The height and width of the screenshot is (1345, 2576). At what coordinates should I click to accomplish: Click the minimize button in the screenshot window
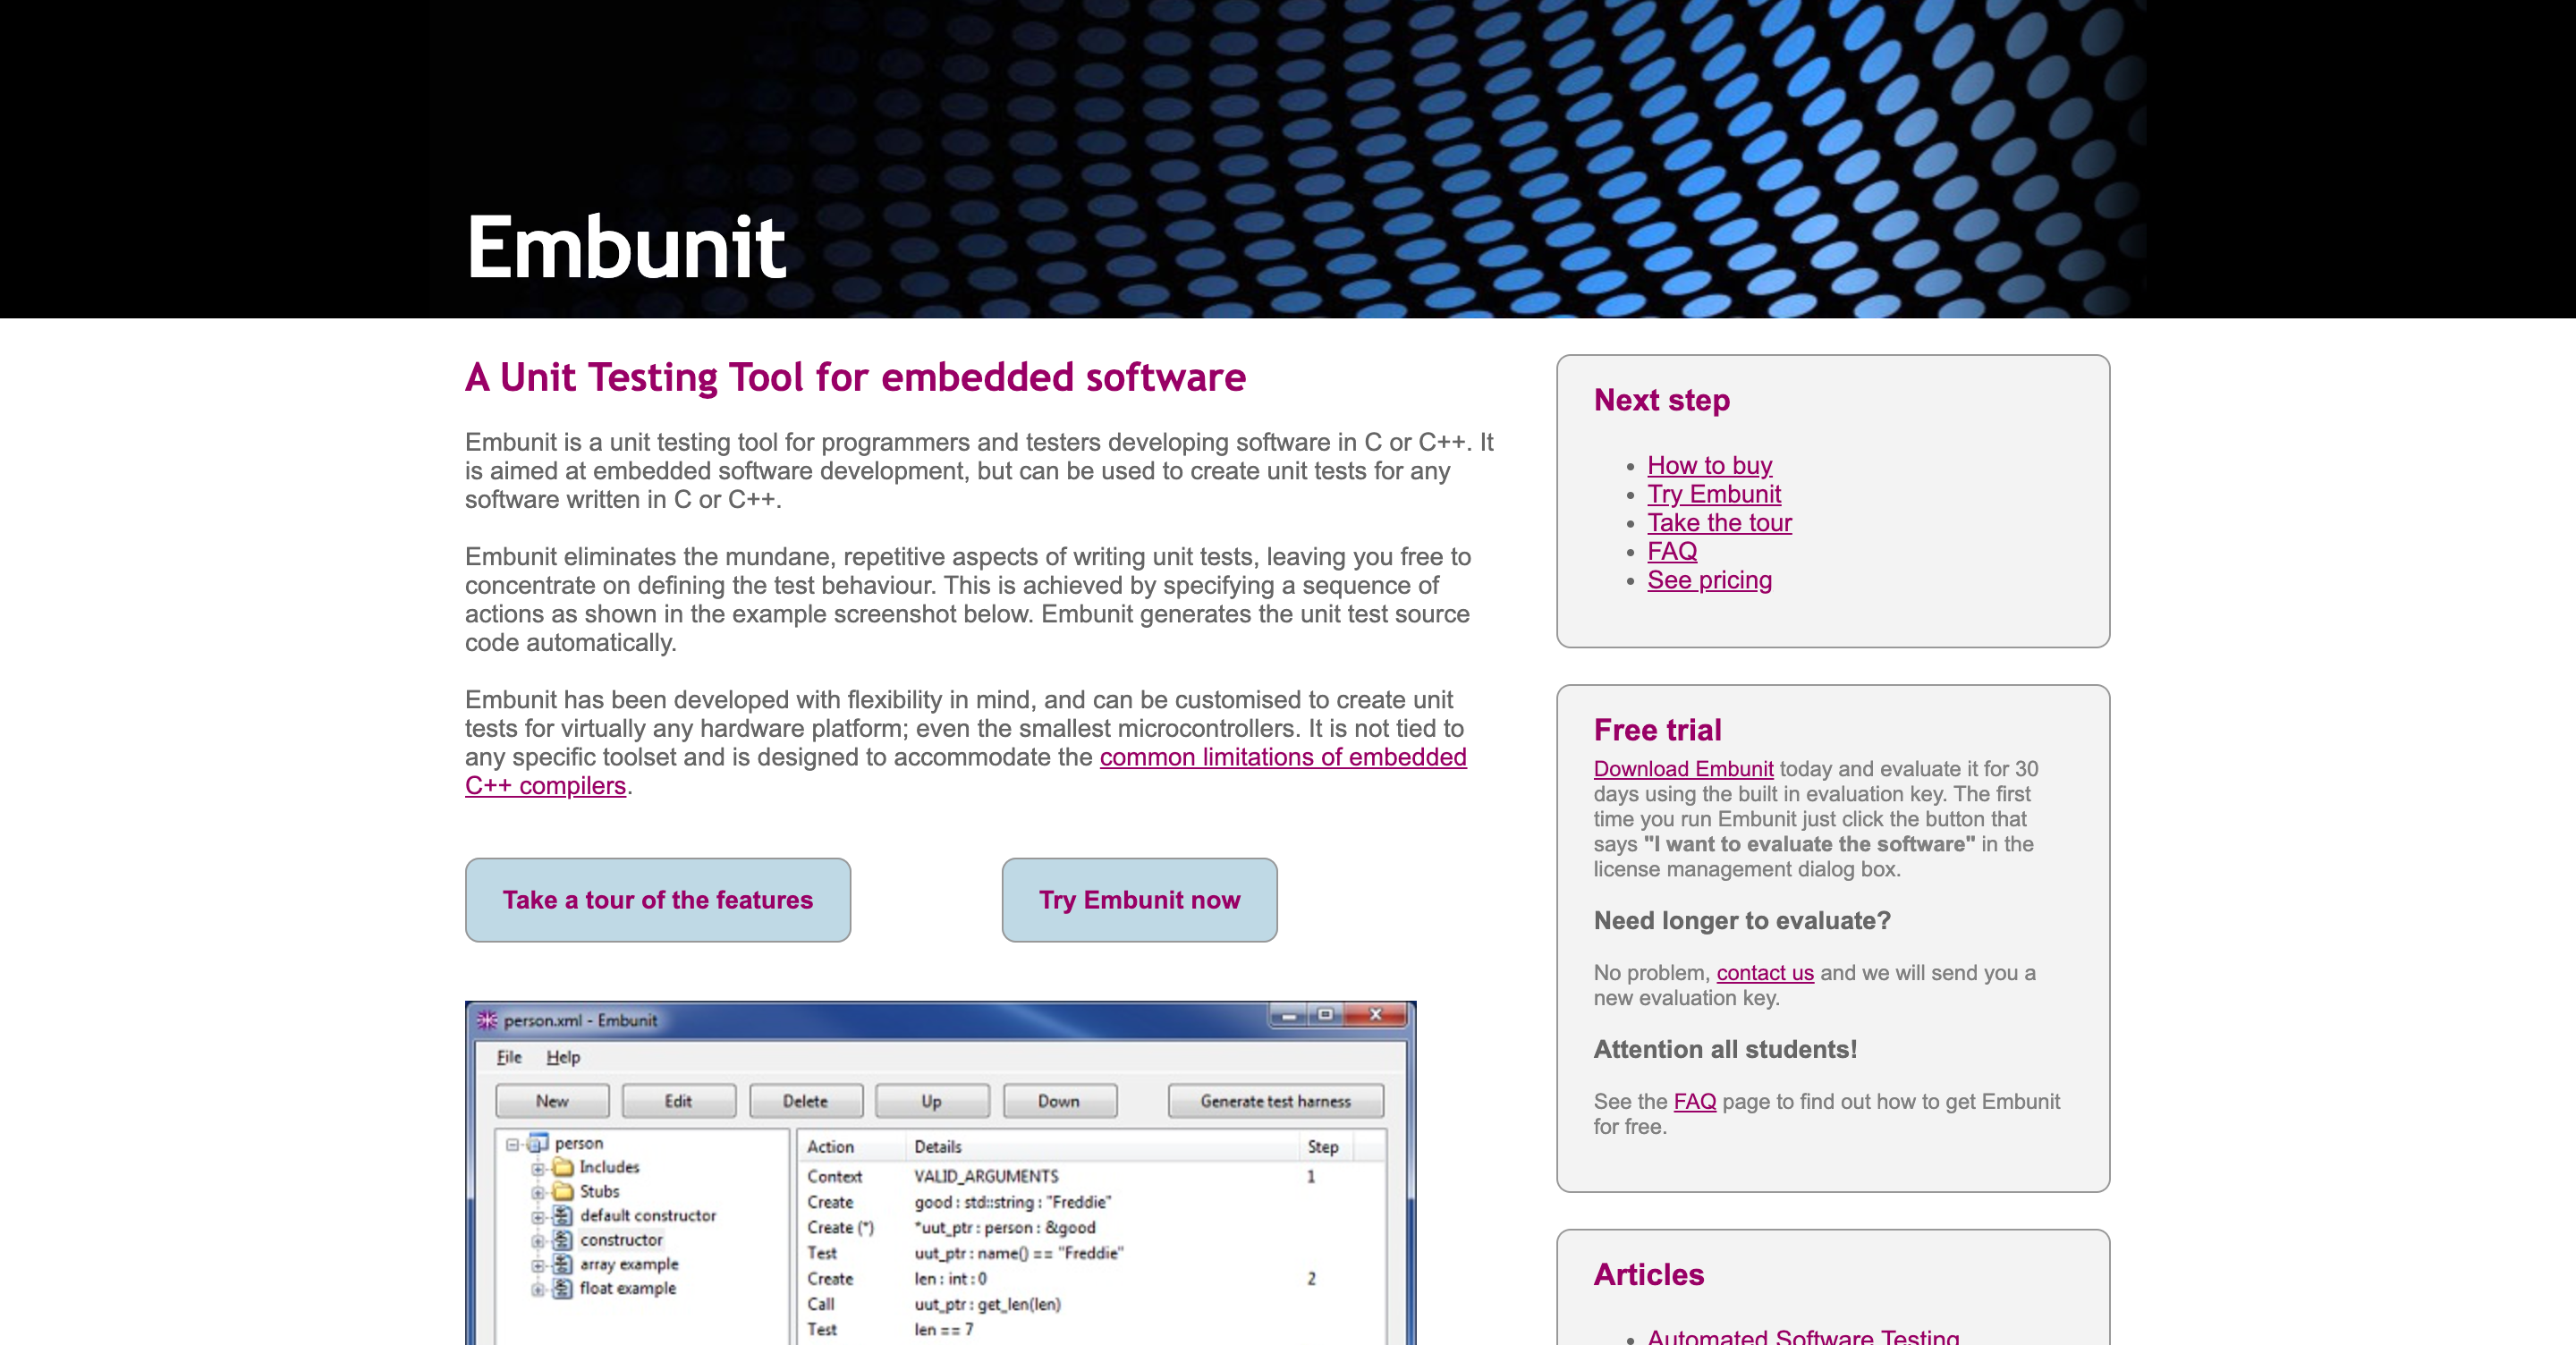(1289, 1015)
